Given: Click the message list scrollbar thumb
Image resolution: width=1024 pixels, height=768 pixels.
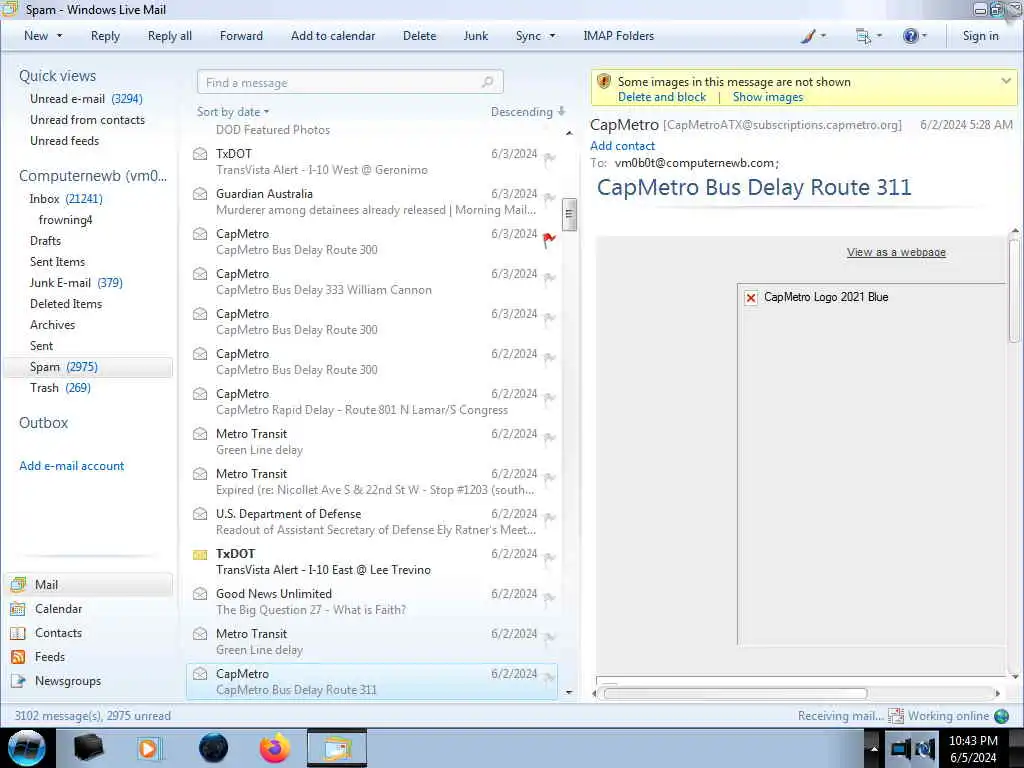Looking at the screenshot, I should click(569, 214).
